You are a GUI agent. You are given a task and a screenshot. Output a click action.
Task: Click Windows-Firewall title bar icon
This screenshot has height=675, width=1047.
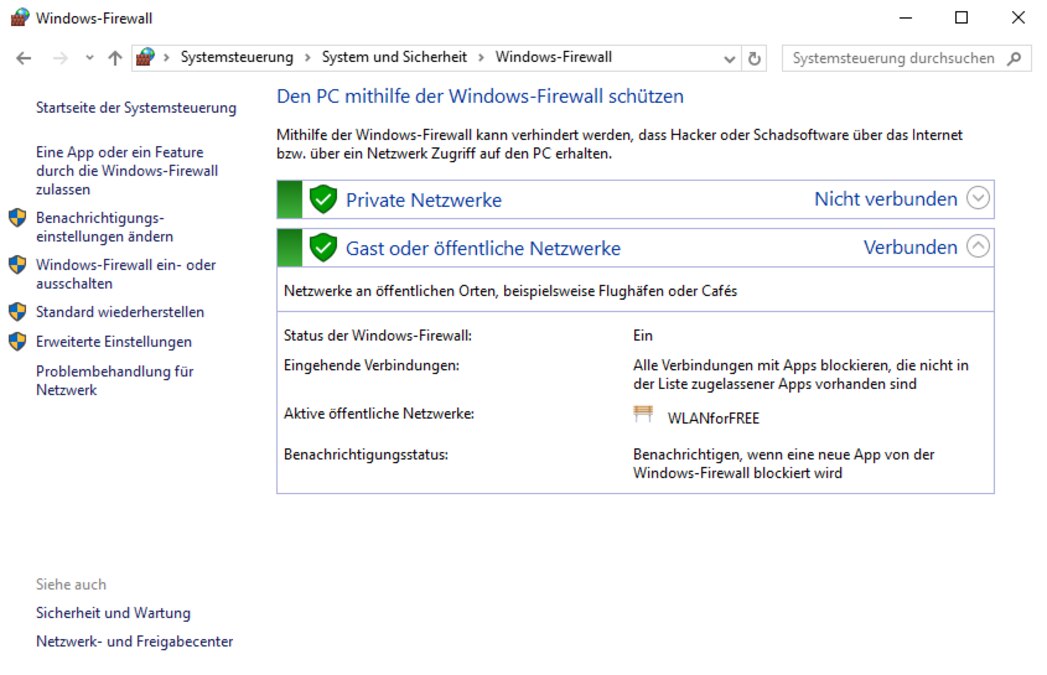(19, 17)
